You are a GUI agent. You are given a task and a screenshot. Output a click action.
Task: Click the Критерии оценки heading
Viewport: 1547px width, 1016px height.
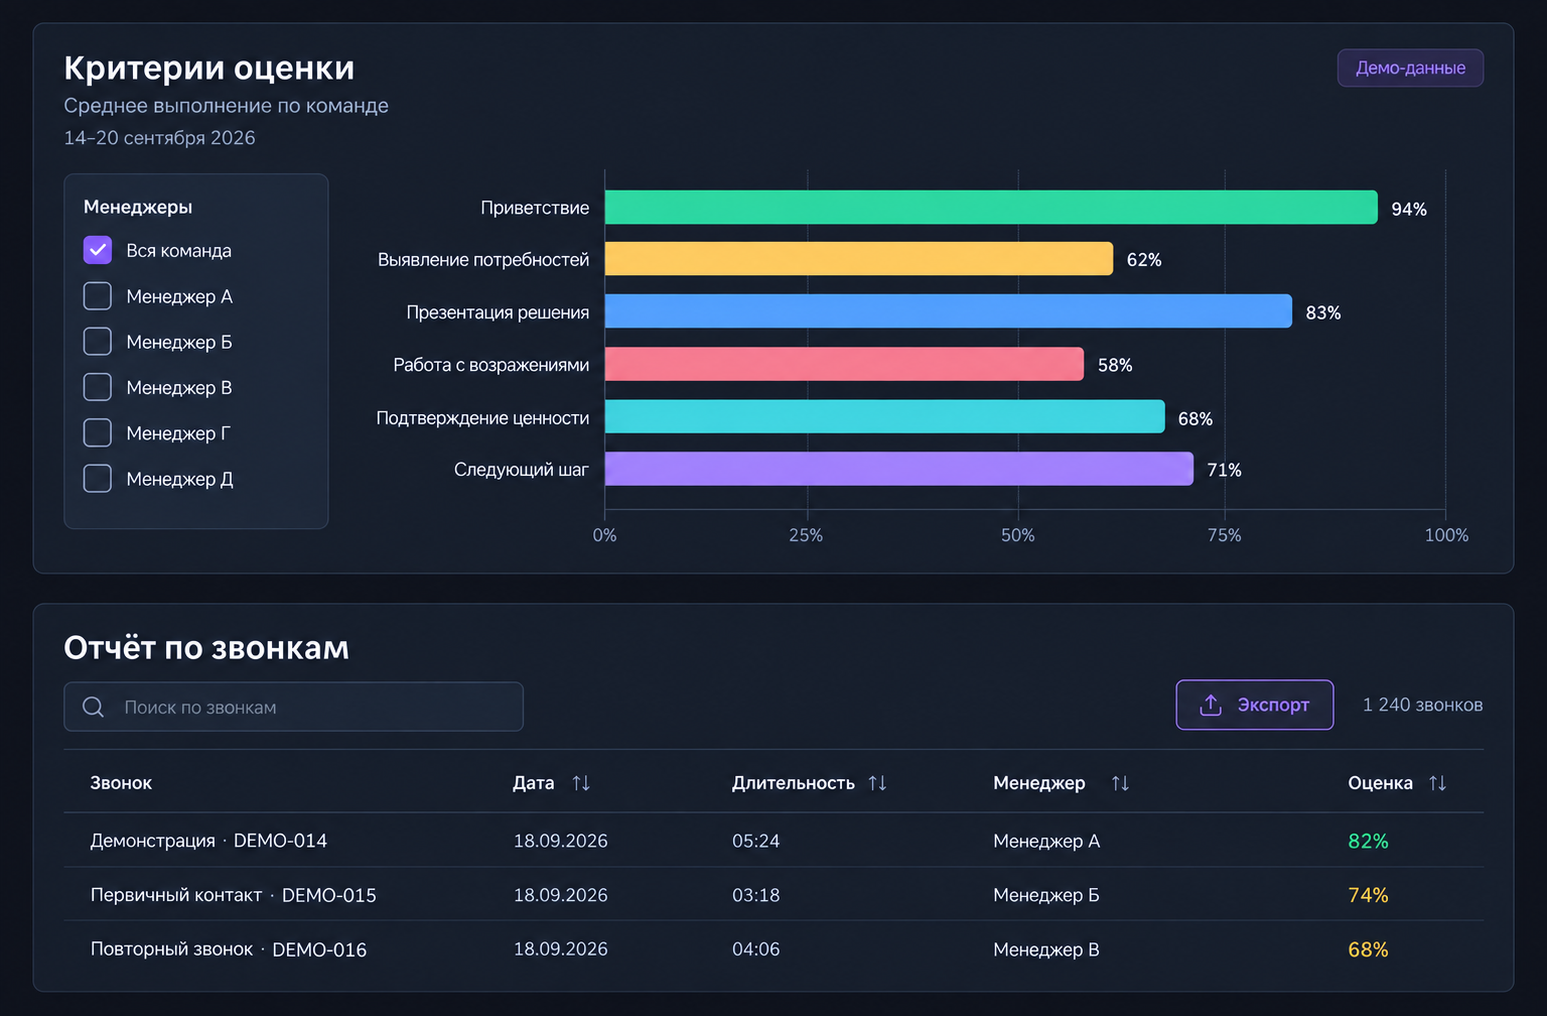(x=209, y=68)
